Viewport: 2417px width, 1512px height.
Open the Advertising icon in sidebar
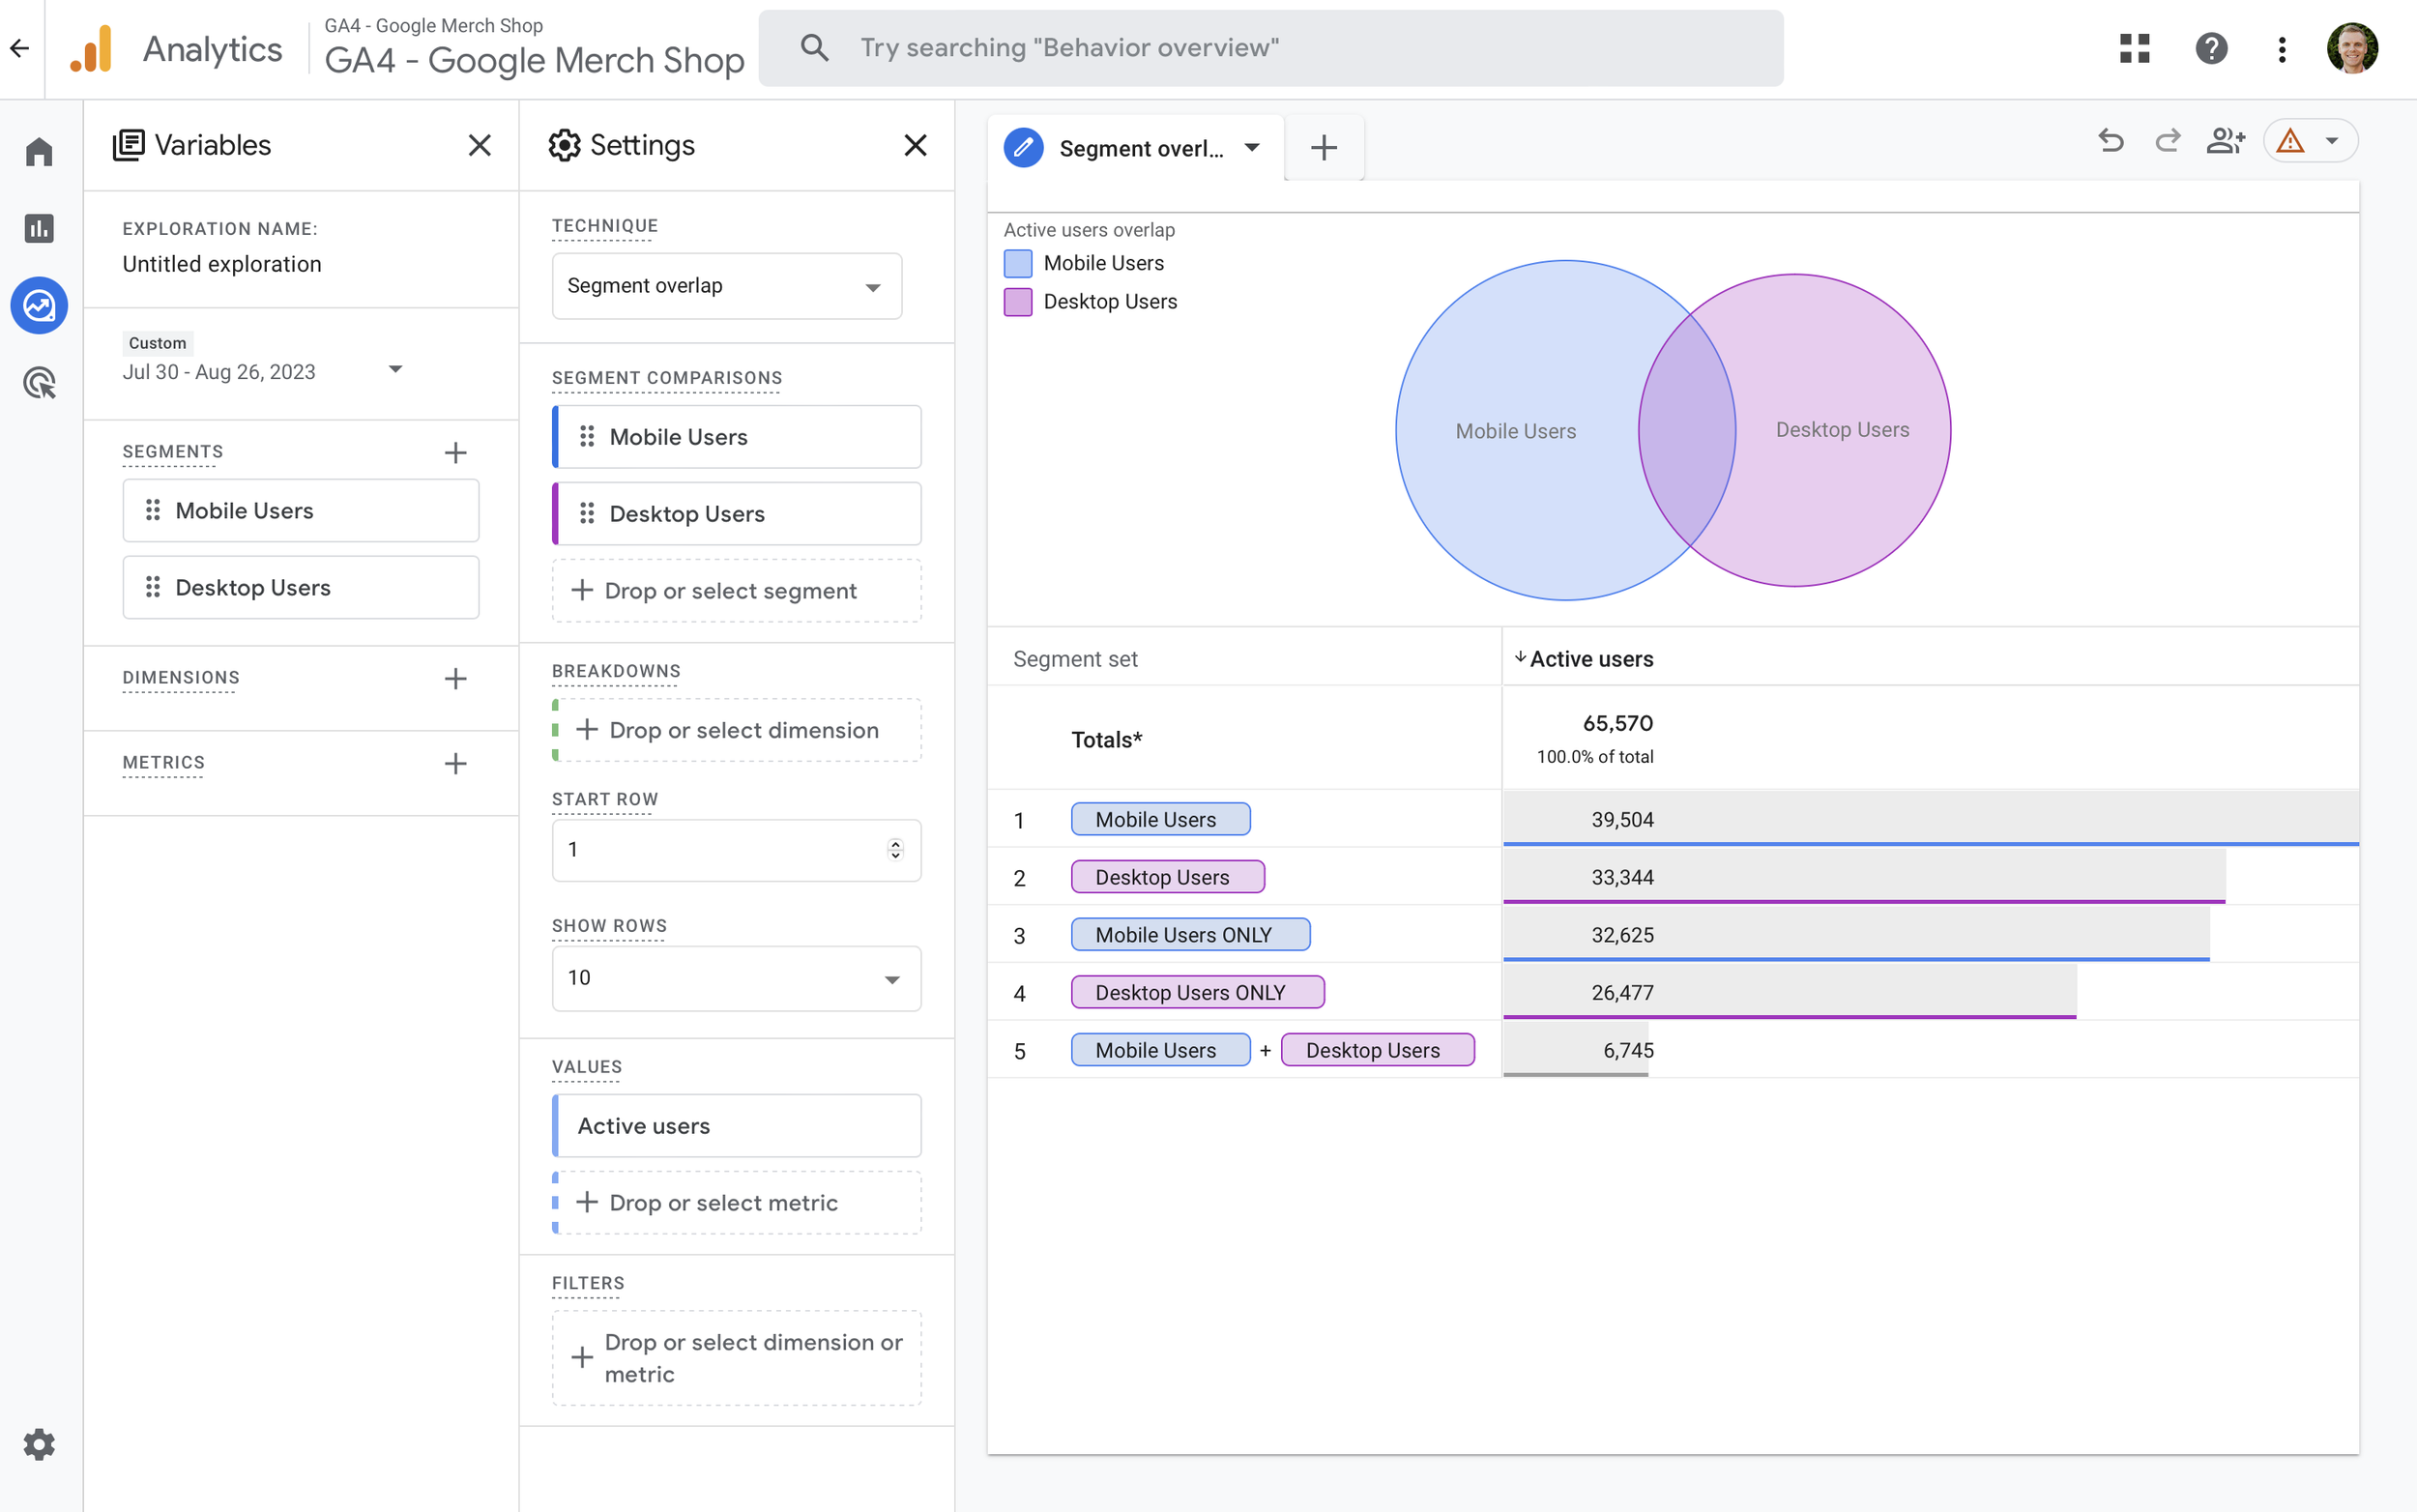(x=39, y=382)
